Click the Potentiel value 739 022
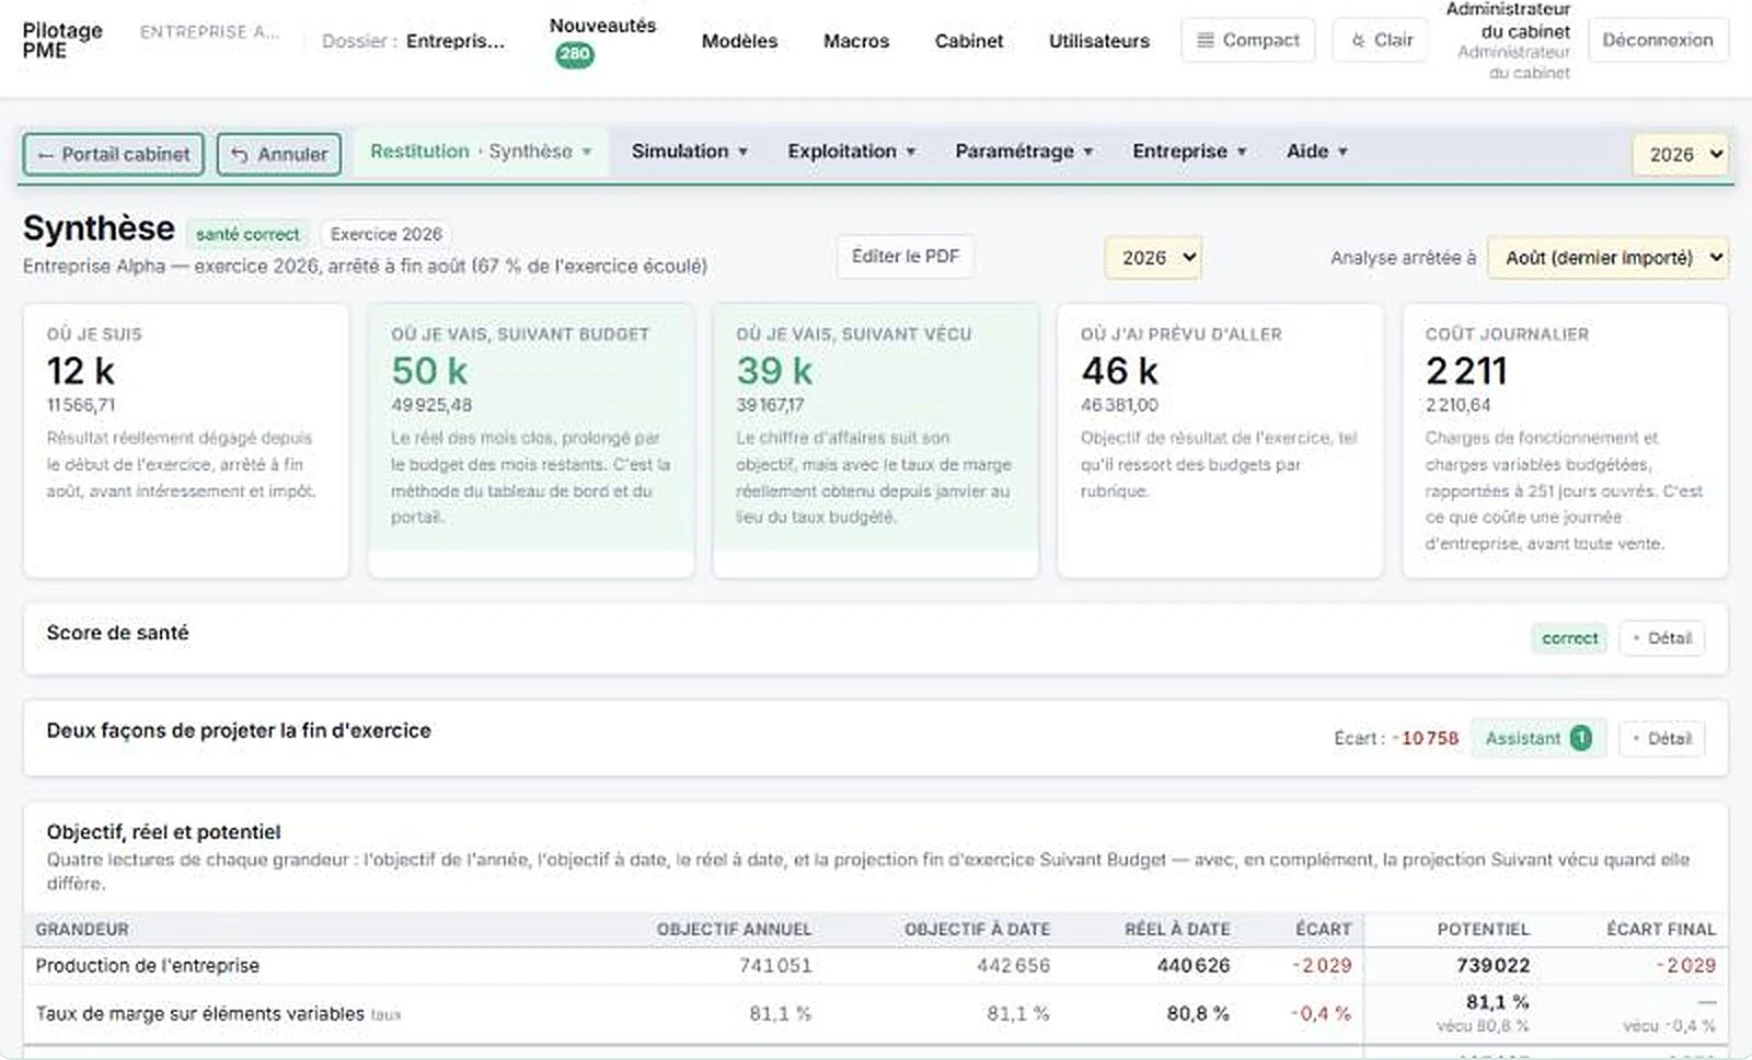Screen dimensions: 1752x1060 tap(1493, 965)
